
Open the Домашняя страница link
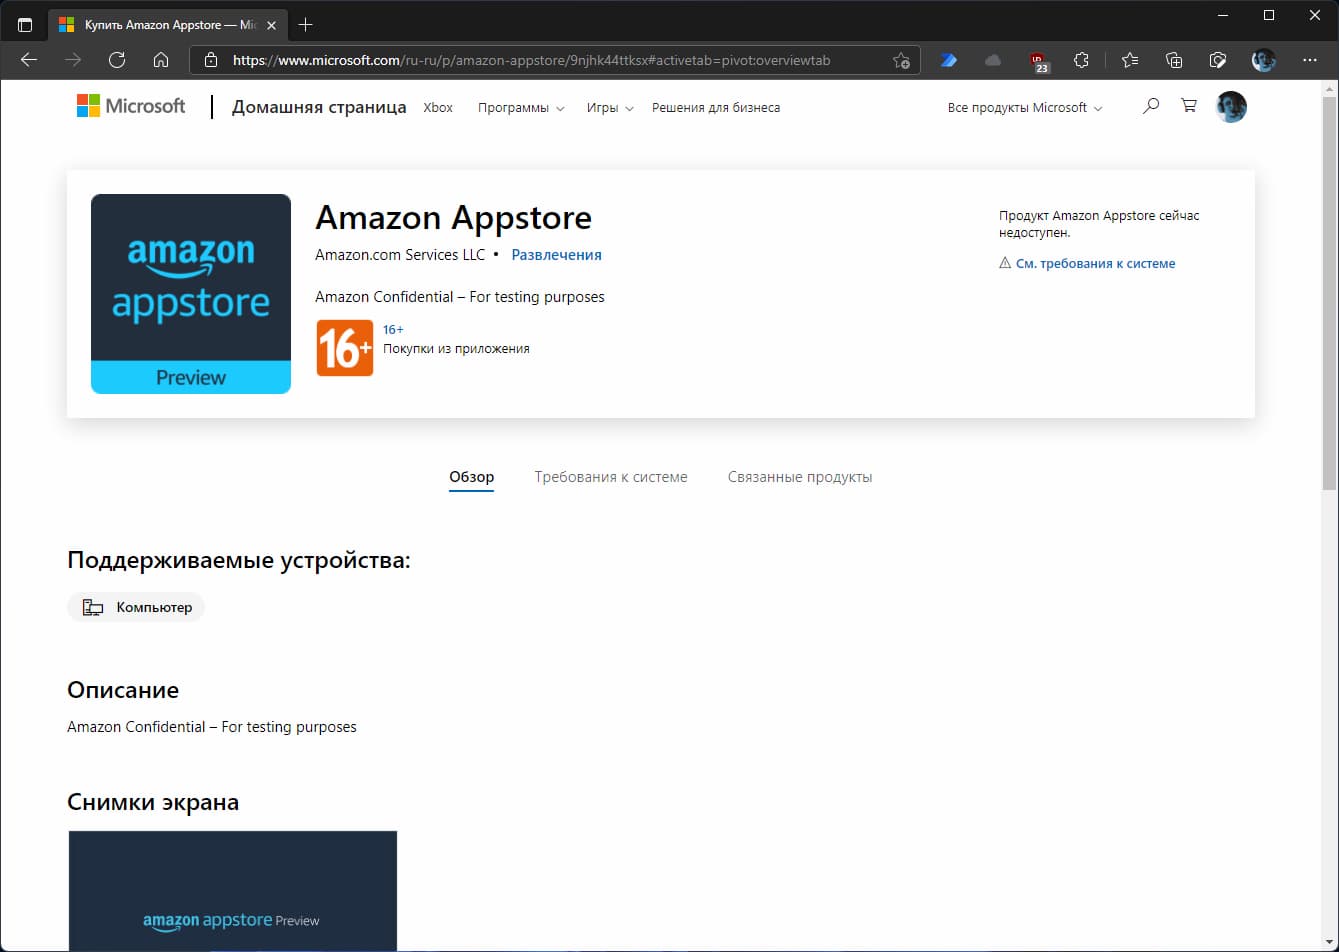pos(319,107)
